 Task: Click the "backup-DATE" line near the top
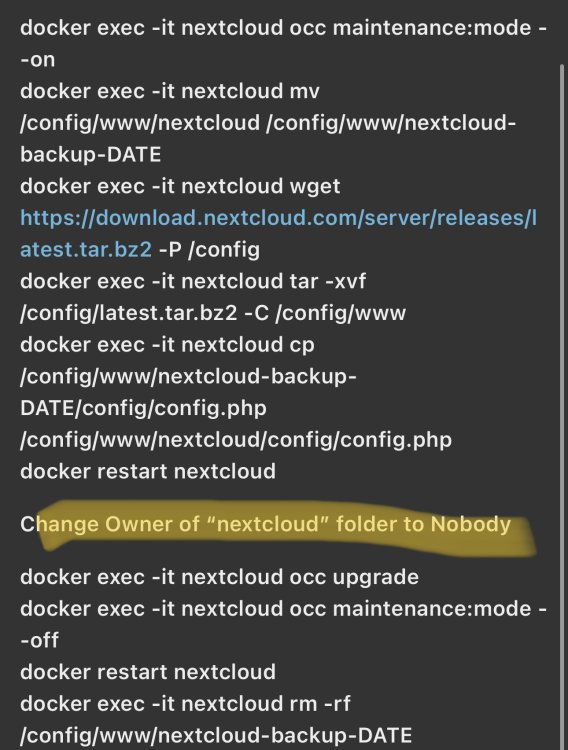point(90,154)
